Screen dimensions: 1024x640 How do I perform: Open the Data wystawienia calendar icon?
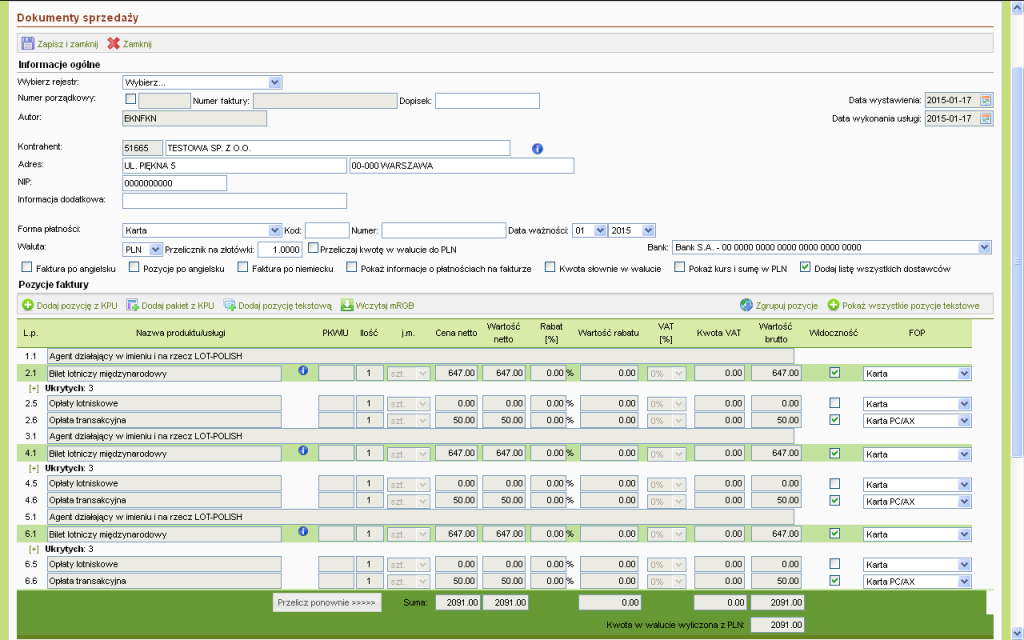(986, 100)
